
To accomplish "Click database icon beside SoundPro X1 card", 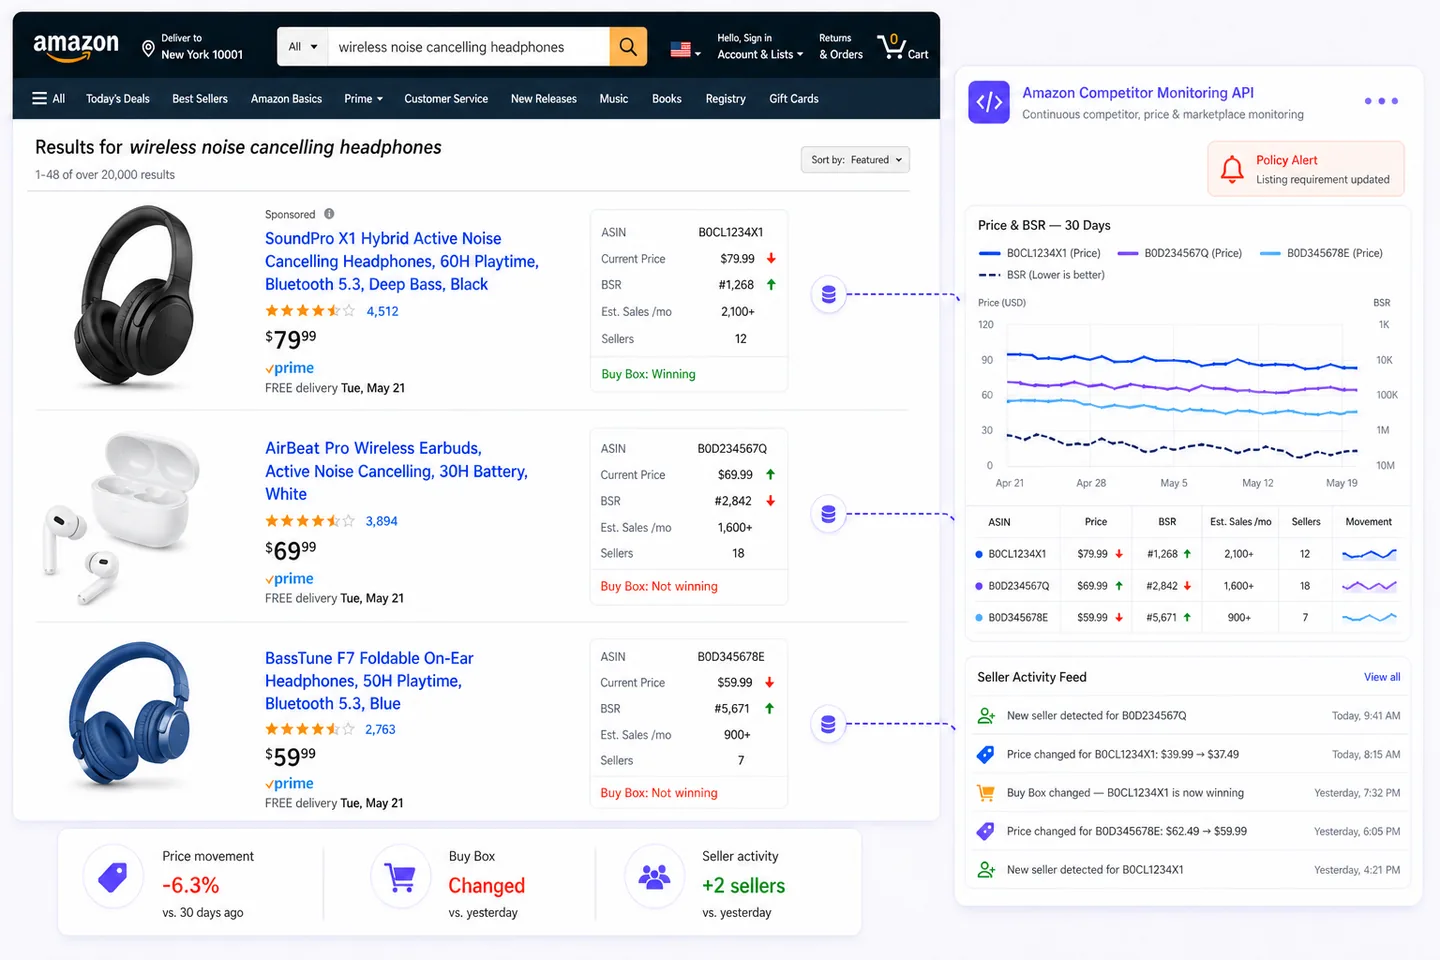I will click(x=828, y=294).
